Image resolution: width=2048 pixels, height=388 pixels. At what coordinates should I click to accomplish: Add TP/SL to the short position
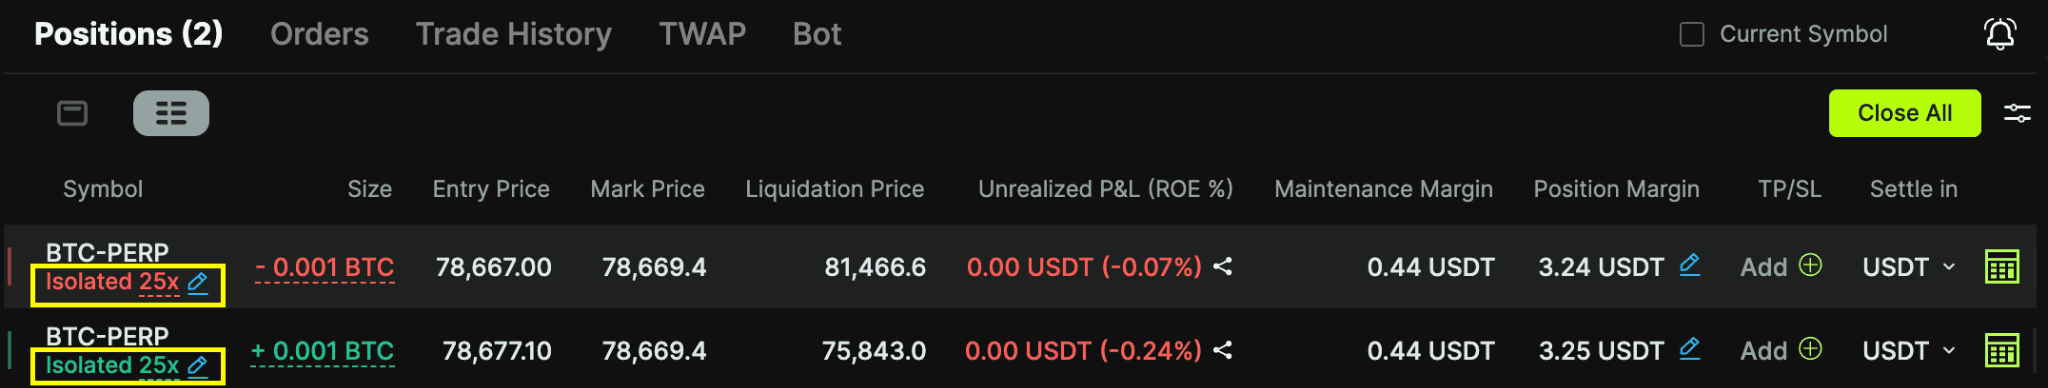click(x=1781, y=267)
